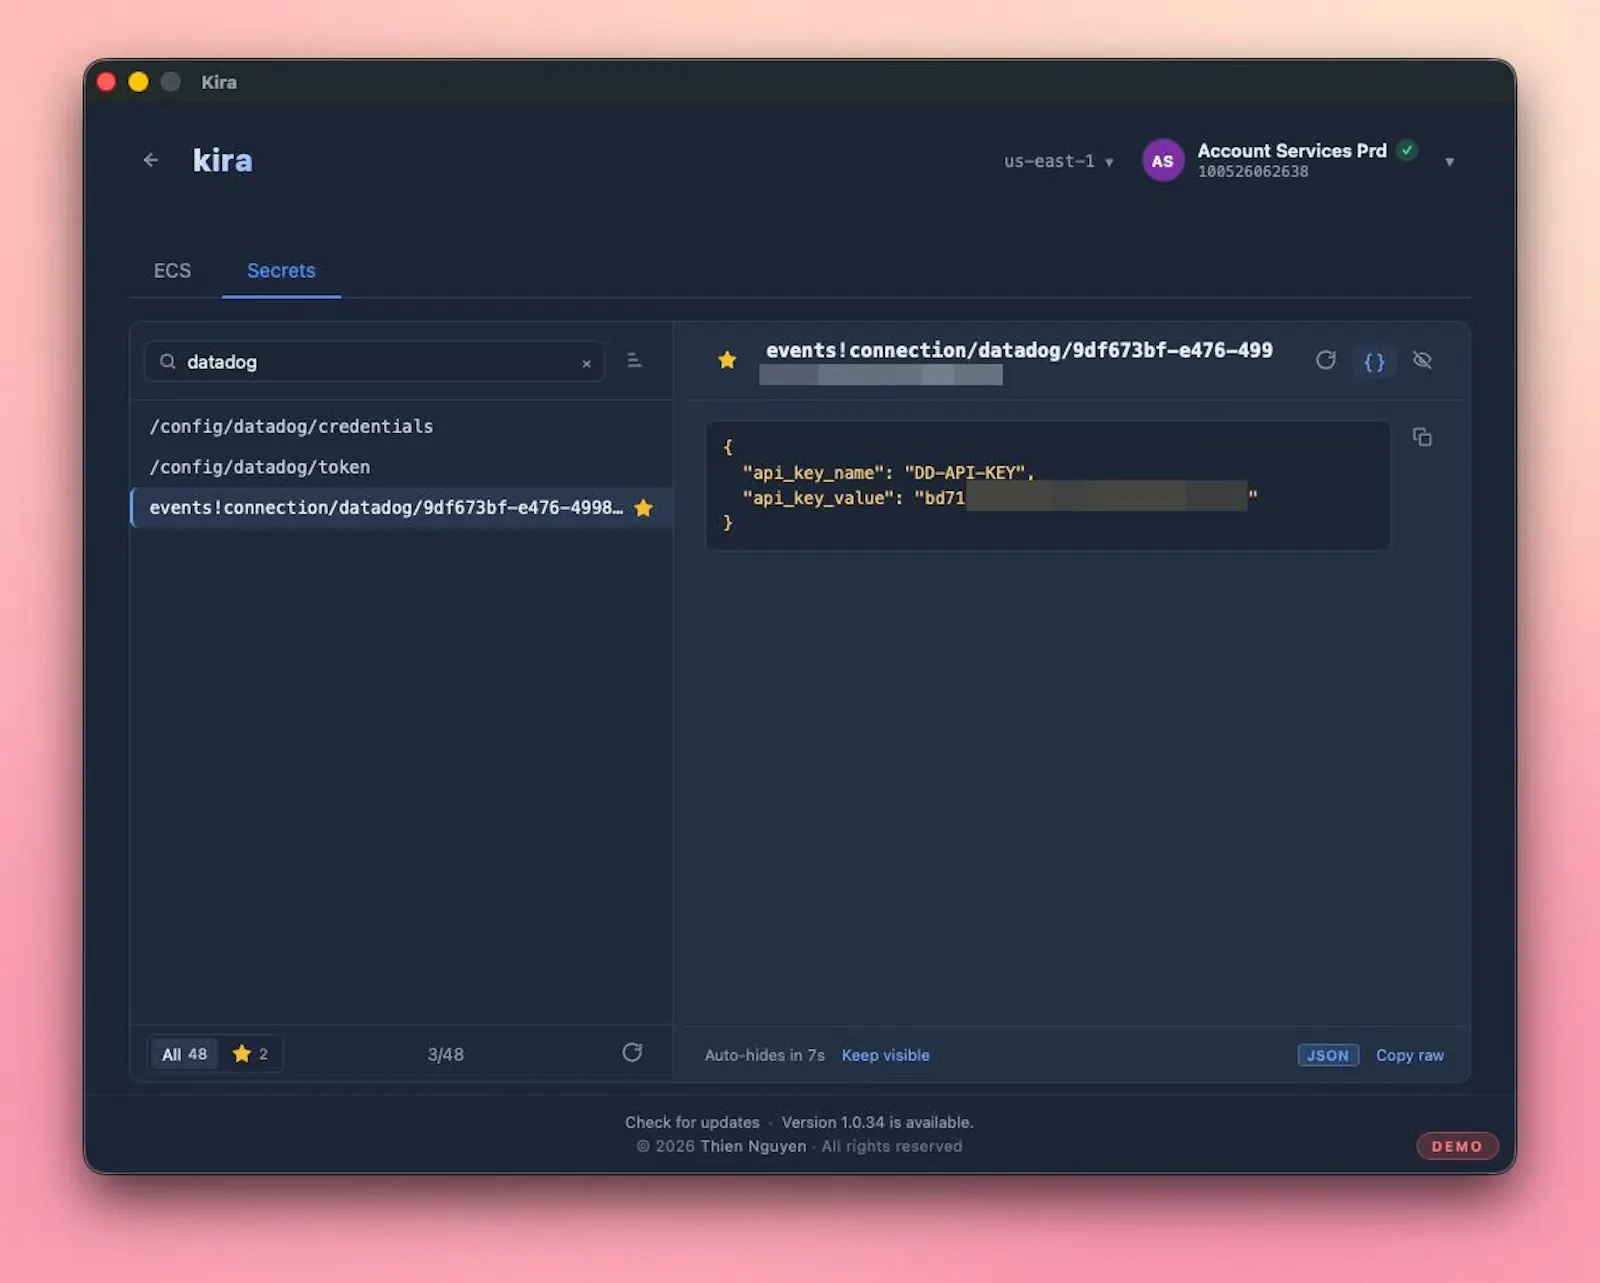Unfavorite the star in the events!connection list row
This screenshot has width=1600, height=1283.
pyautogui.click(x=644, y=508)
